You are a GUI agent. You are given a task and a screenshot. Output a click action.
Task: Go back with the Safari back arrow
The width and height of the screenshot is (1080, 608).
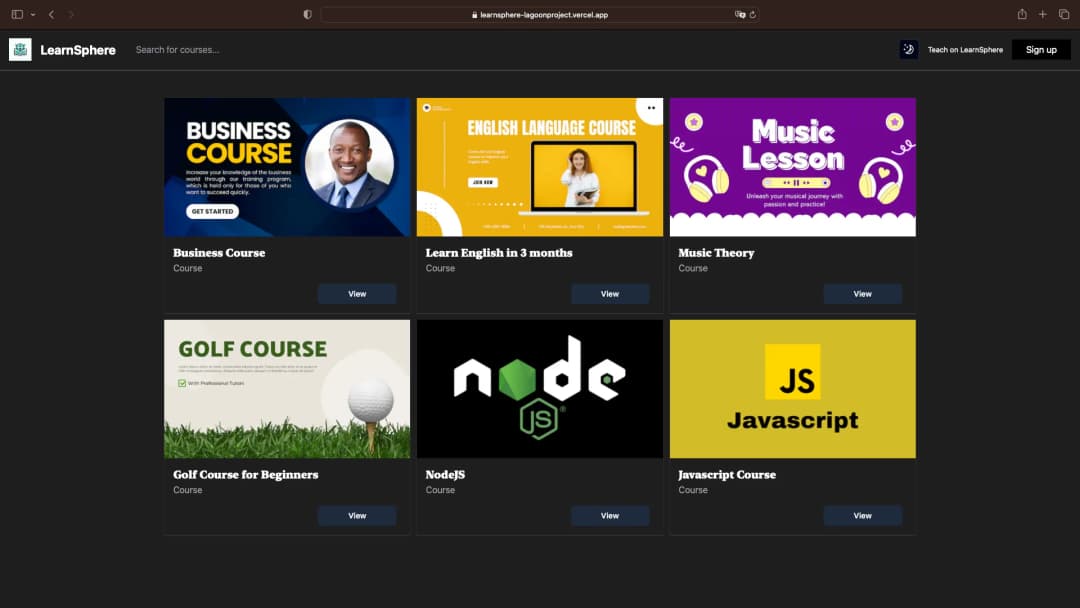51,14
